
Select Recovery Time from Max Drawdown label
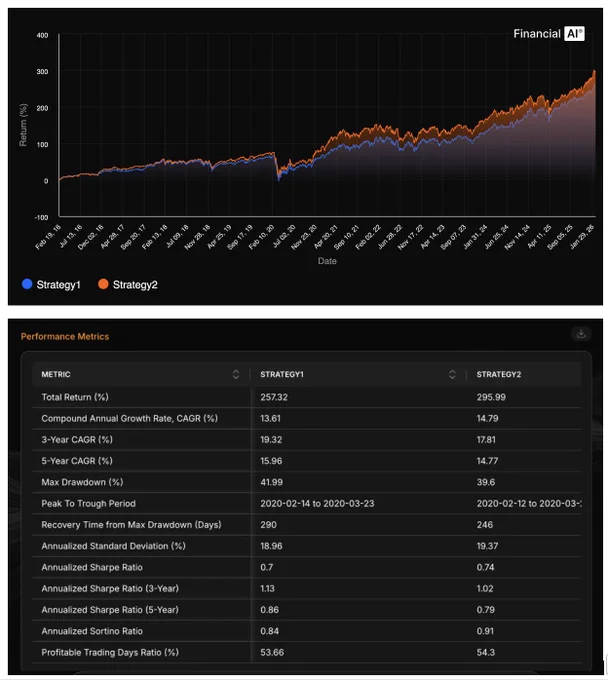(x=131, y=525)
